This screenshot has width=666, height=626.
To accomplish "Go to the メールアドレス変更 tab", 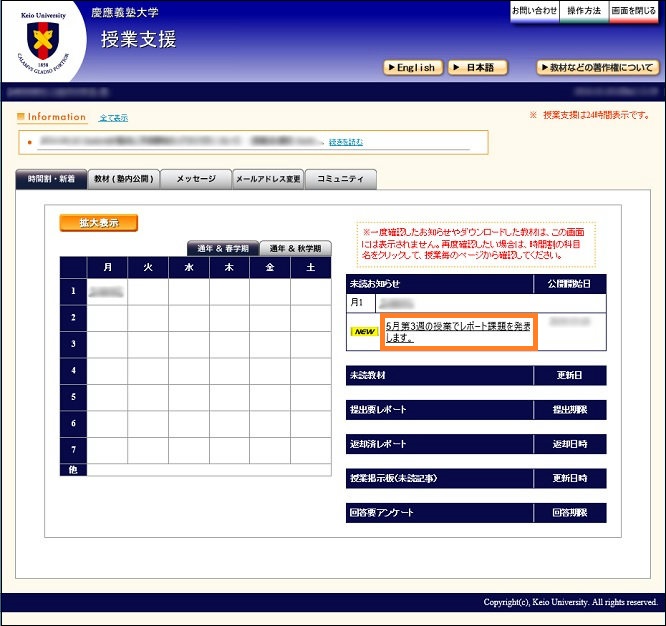I will point(267,179).
